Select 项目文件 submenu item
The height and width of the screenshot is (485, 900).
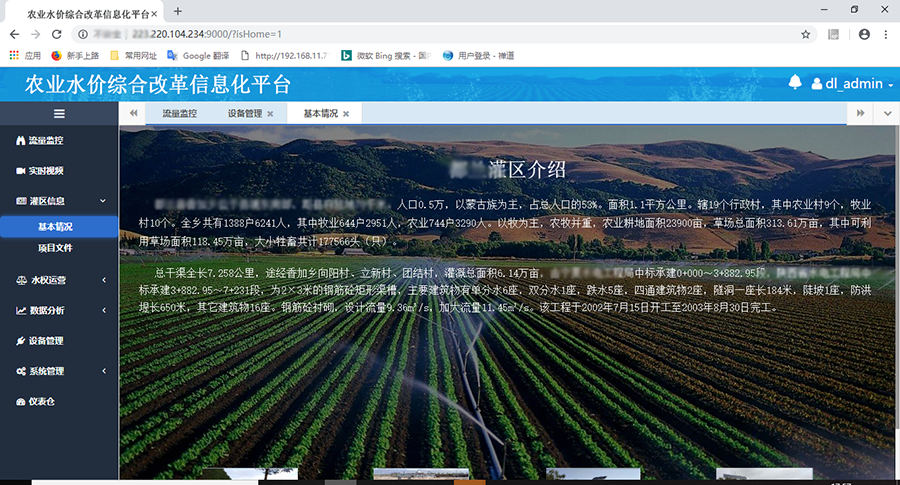pyautogui.click(x=55, y=247)
